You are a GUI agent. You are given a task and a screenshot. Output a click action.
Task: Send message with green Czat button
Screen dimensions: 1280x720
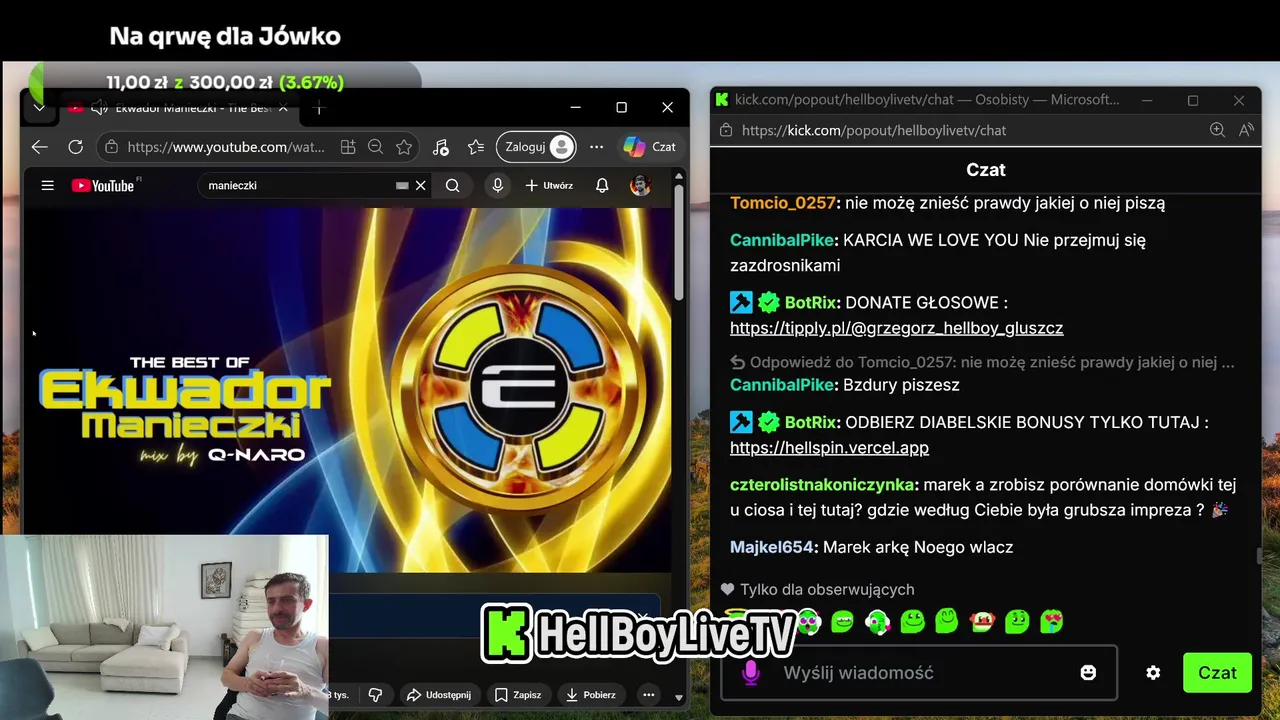click(x=1217, y=673)
